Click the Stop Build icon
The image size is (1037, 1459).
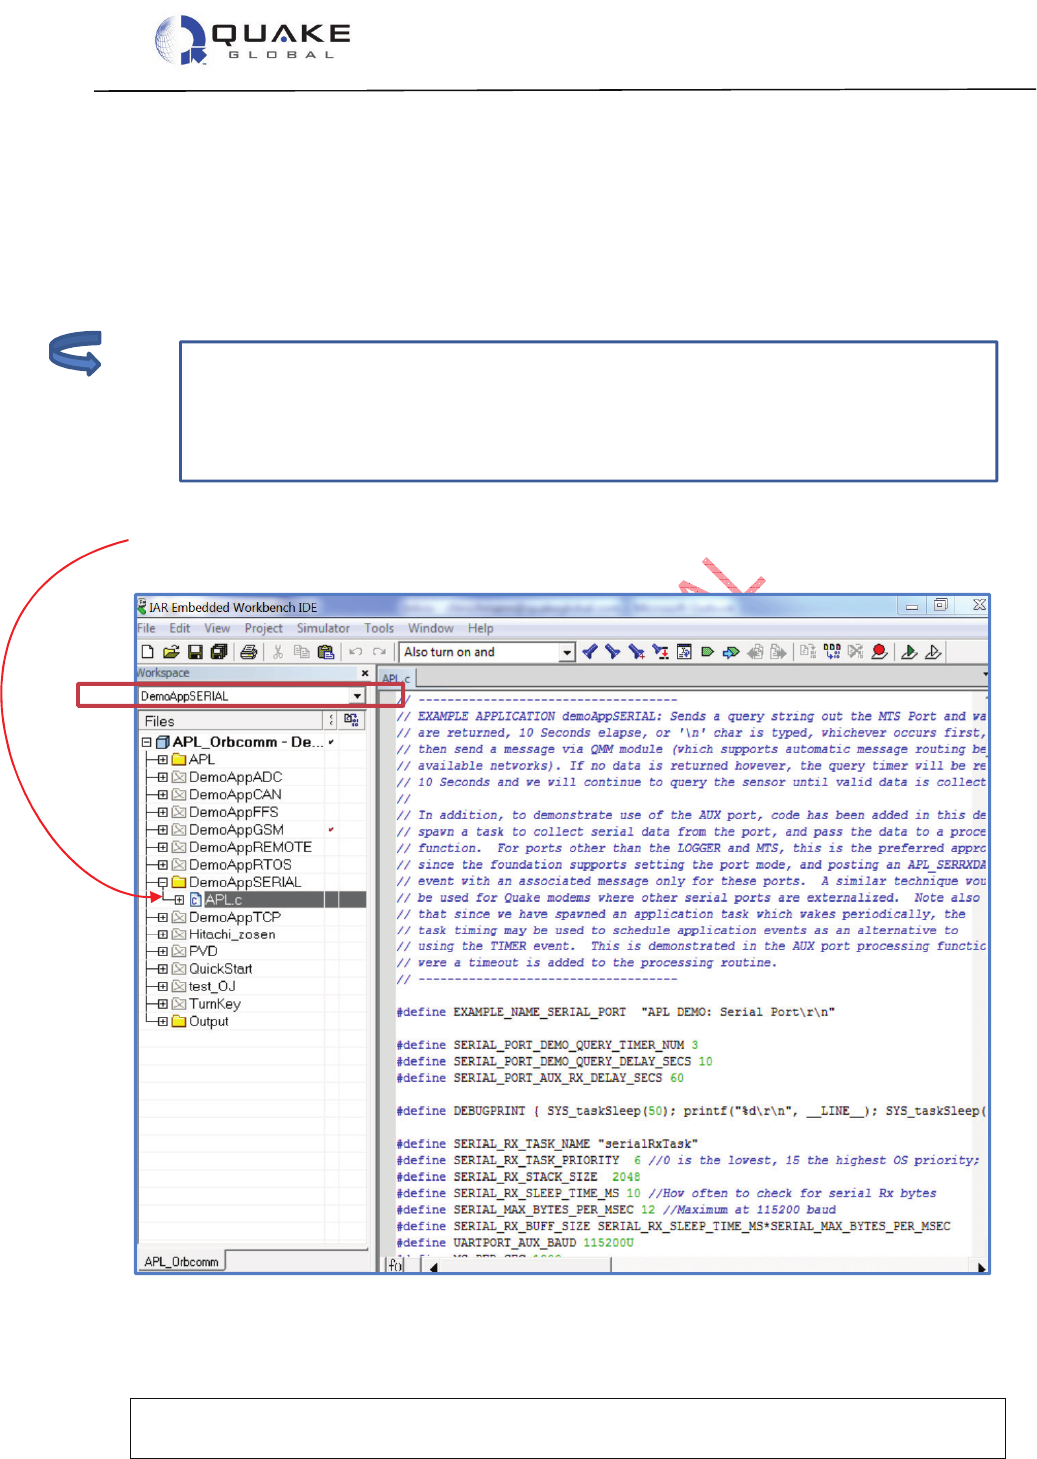(855, 652)
